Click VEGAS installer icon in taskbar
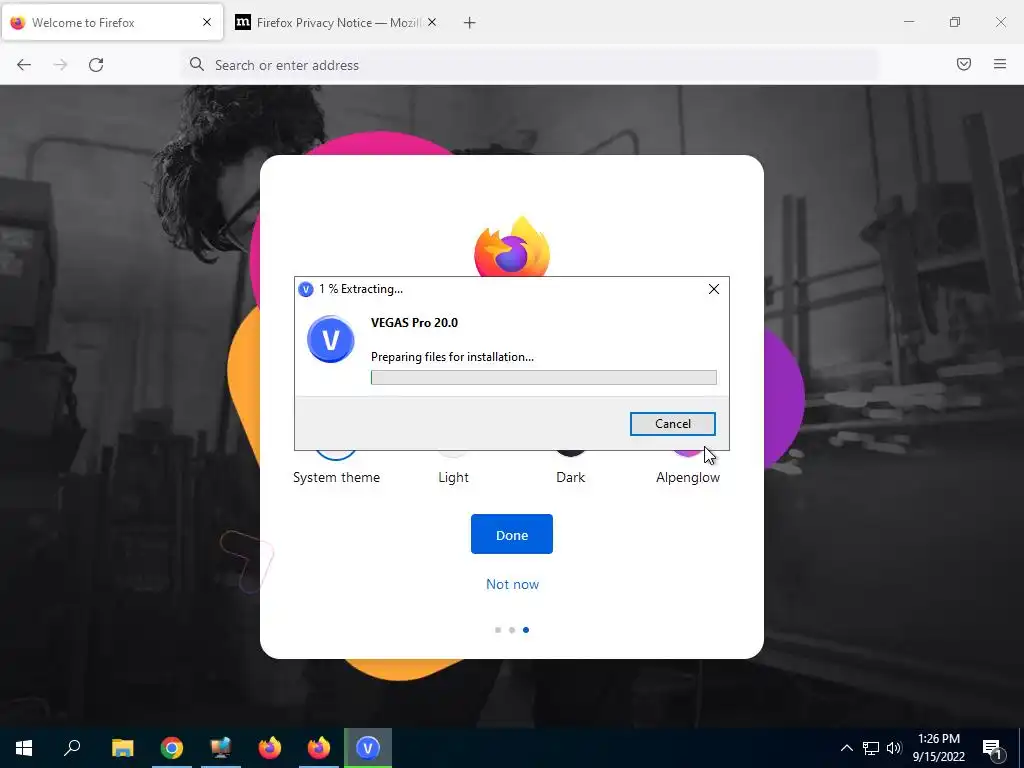The width and height of the screenshot is (1024, 768). (x=368, y=748)
